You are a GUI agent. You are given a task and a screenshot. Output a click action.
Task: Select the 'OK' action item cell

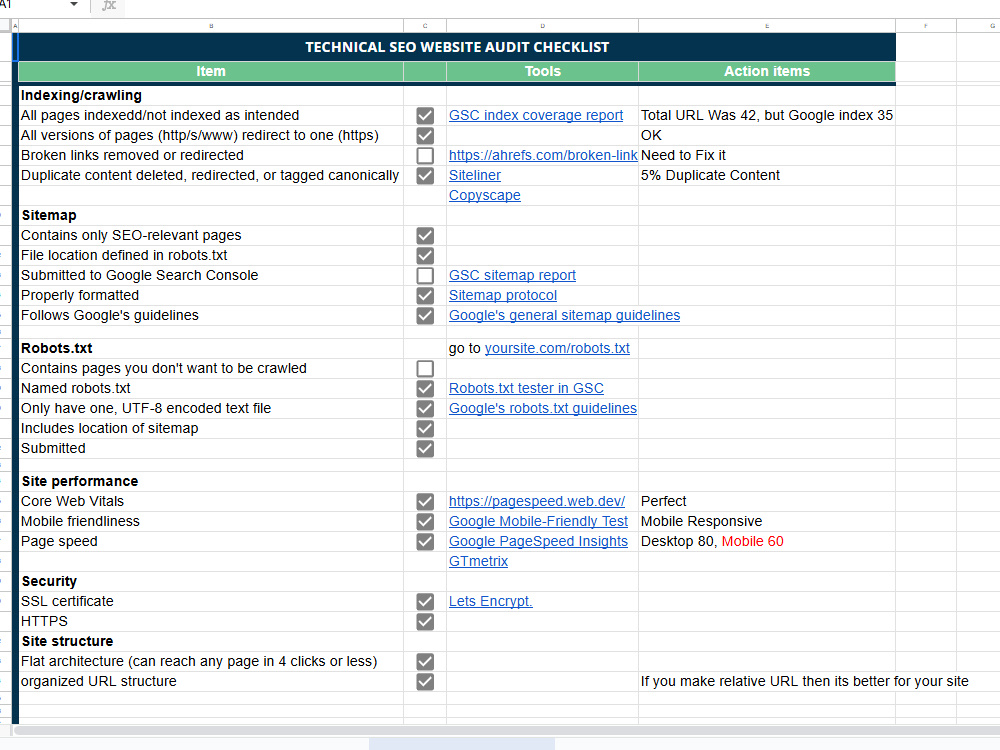click(767, 136)
